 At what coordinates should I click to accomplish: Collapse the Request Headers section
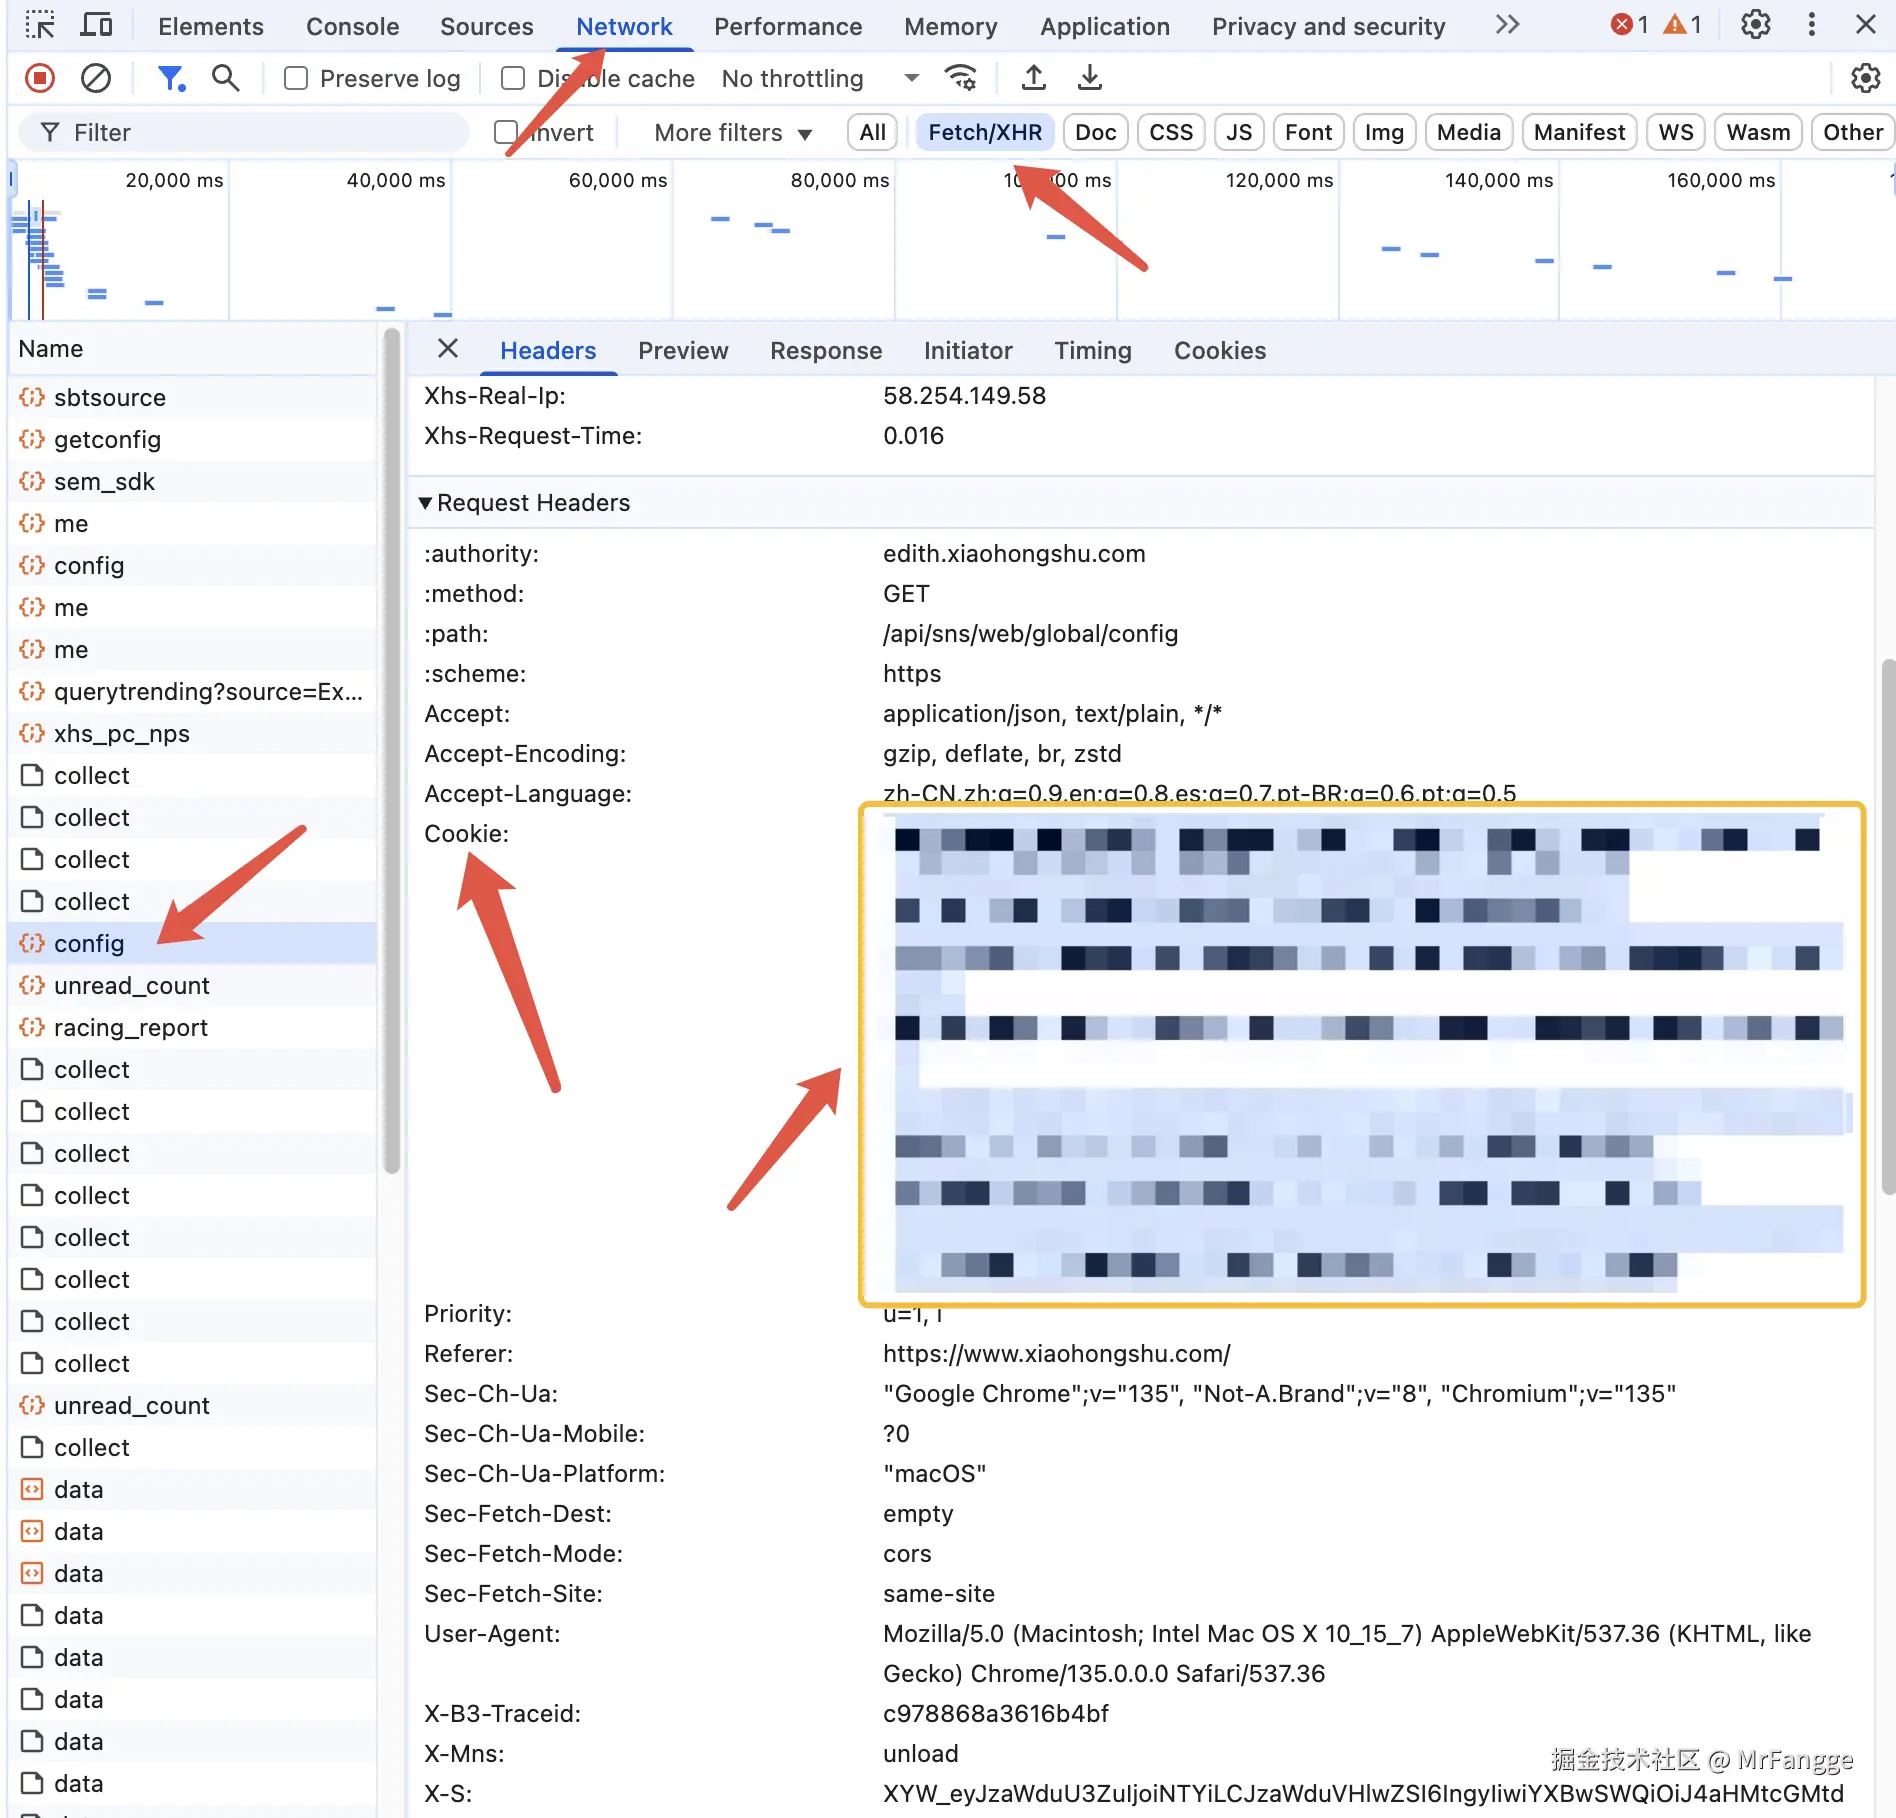pyautogui.click(x=426, y=503)
